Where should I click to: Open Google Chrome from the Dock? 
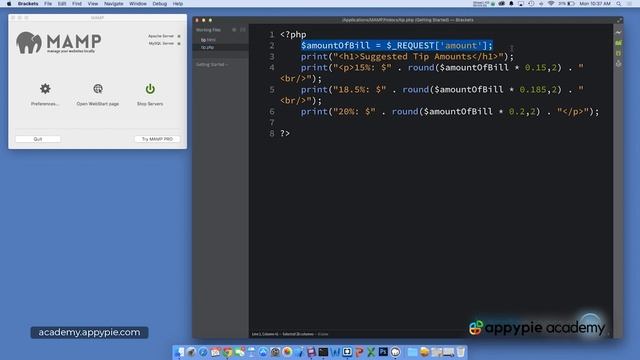[x=227, y=352]
